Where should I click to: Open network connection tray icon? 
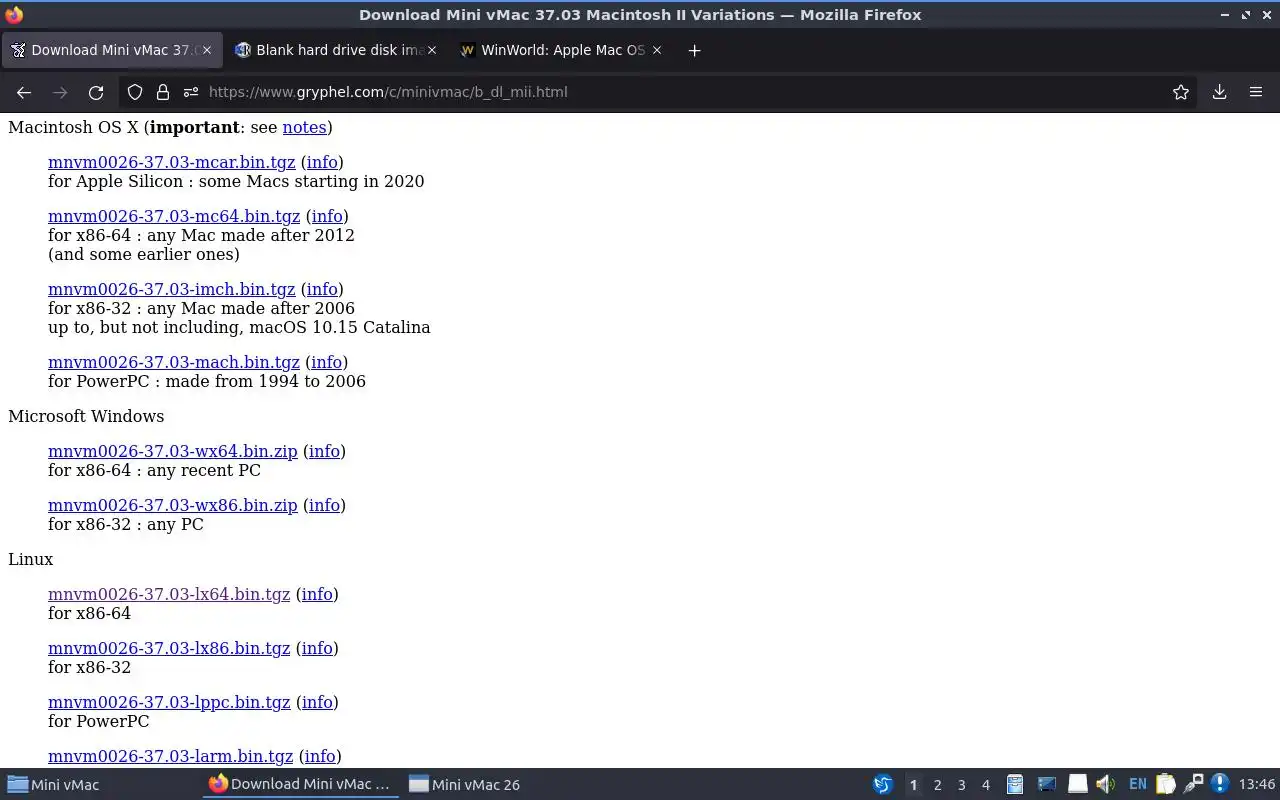pyautogui.click(x=1193, y=784)
